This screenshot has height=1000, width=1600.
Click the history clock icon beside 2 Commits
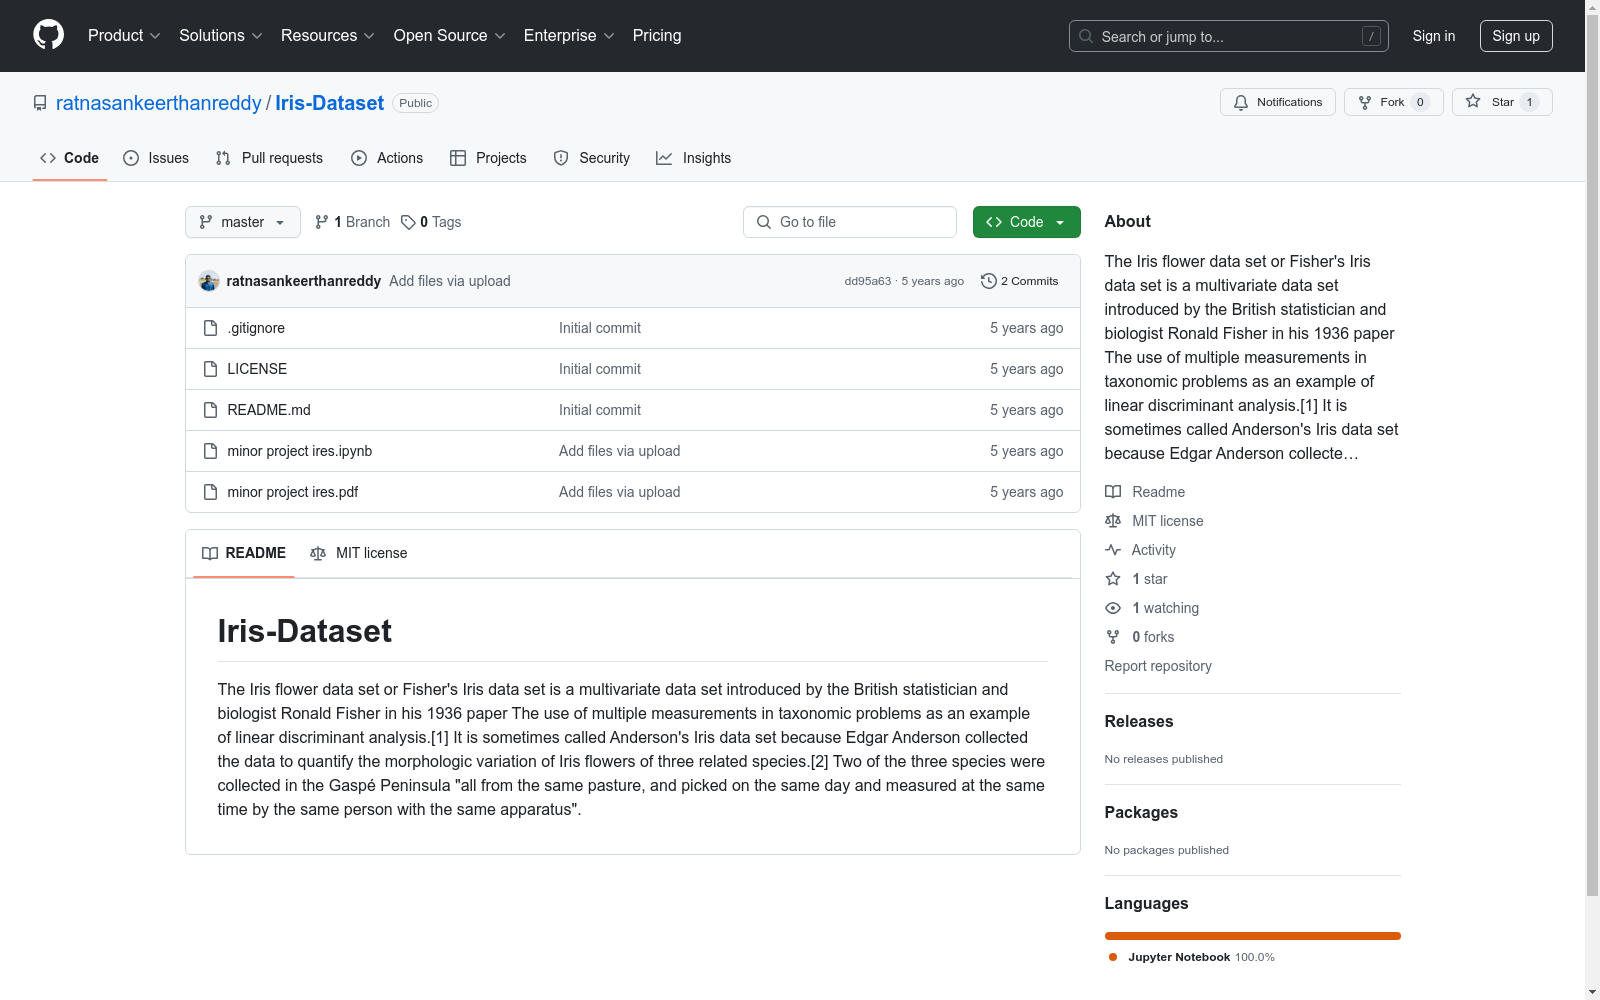tap(989, 281)
